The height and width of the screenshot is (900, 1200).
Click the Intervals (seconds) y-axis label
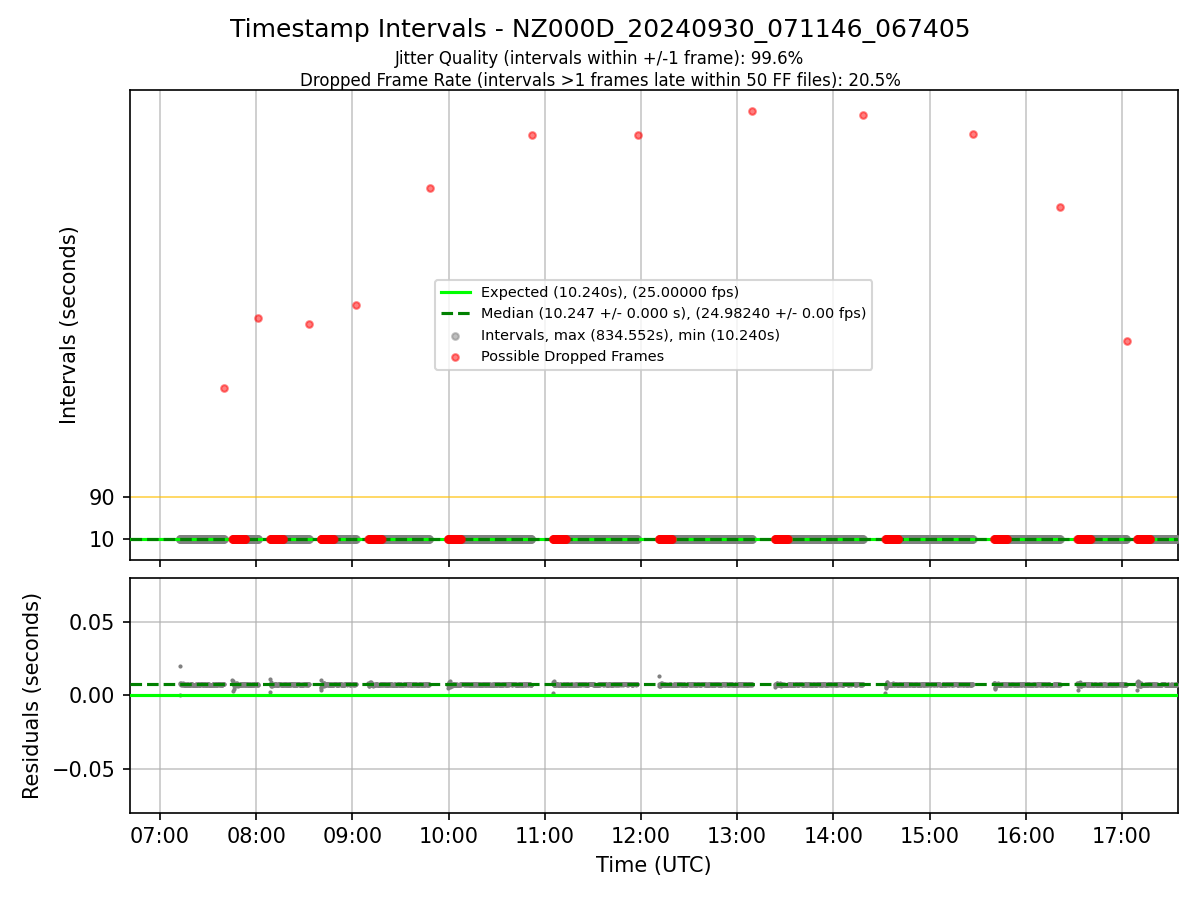69,325
